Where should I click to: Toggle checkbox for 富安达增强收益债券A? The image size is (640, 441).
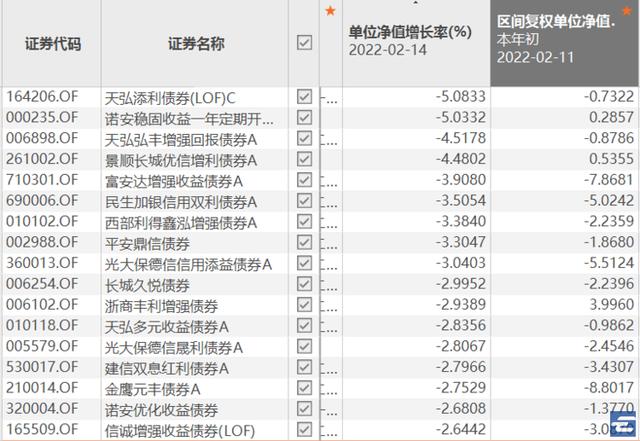[304, 180]
